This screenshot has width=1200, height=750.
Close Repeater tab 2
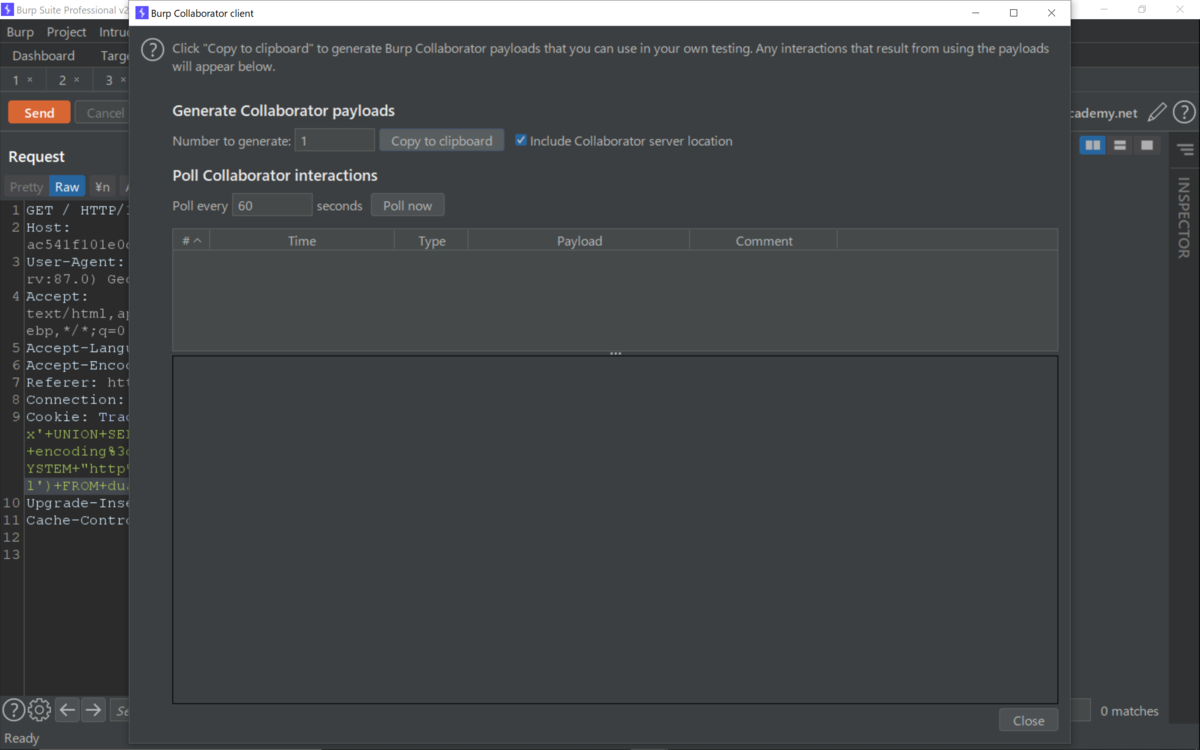point(76,80)
